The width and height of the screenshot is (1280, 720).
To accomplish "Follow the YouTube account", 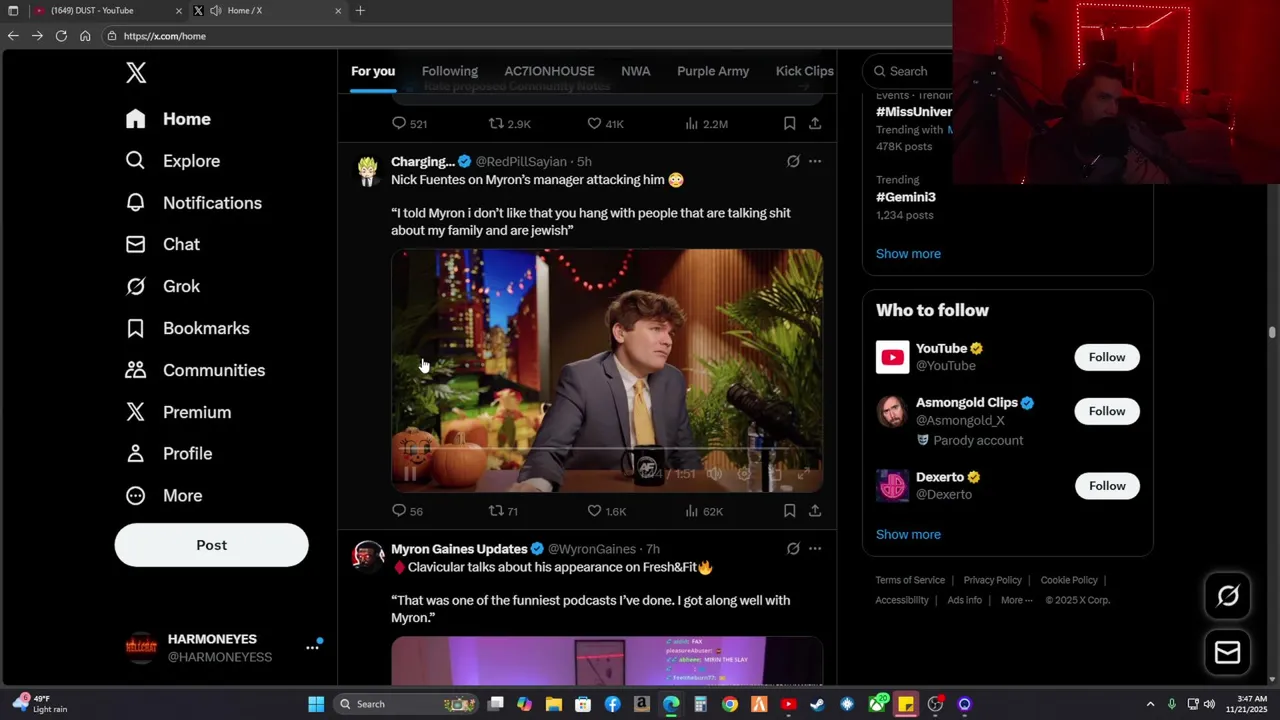I will point(1107,357).
